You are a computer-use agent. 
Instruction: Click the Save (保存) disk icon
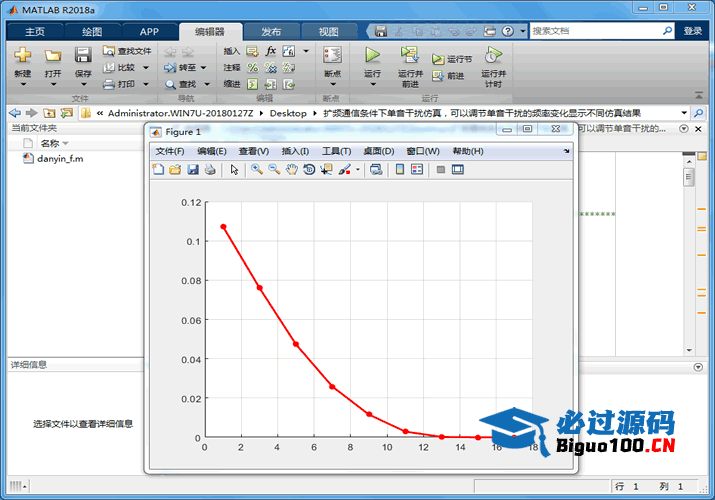click(83, 55)
